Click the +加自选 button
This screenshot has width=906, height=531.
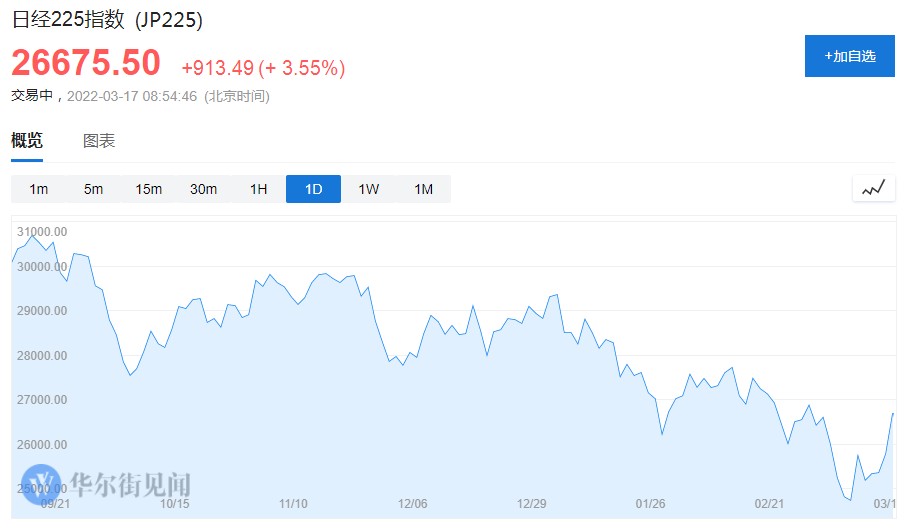849,56
